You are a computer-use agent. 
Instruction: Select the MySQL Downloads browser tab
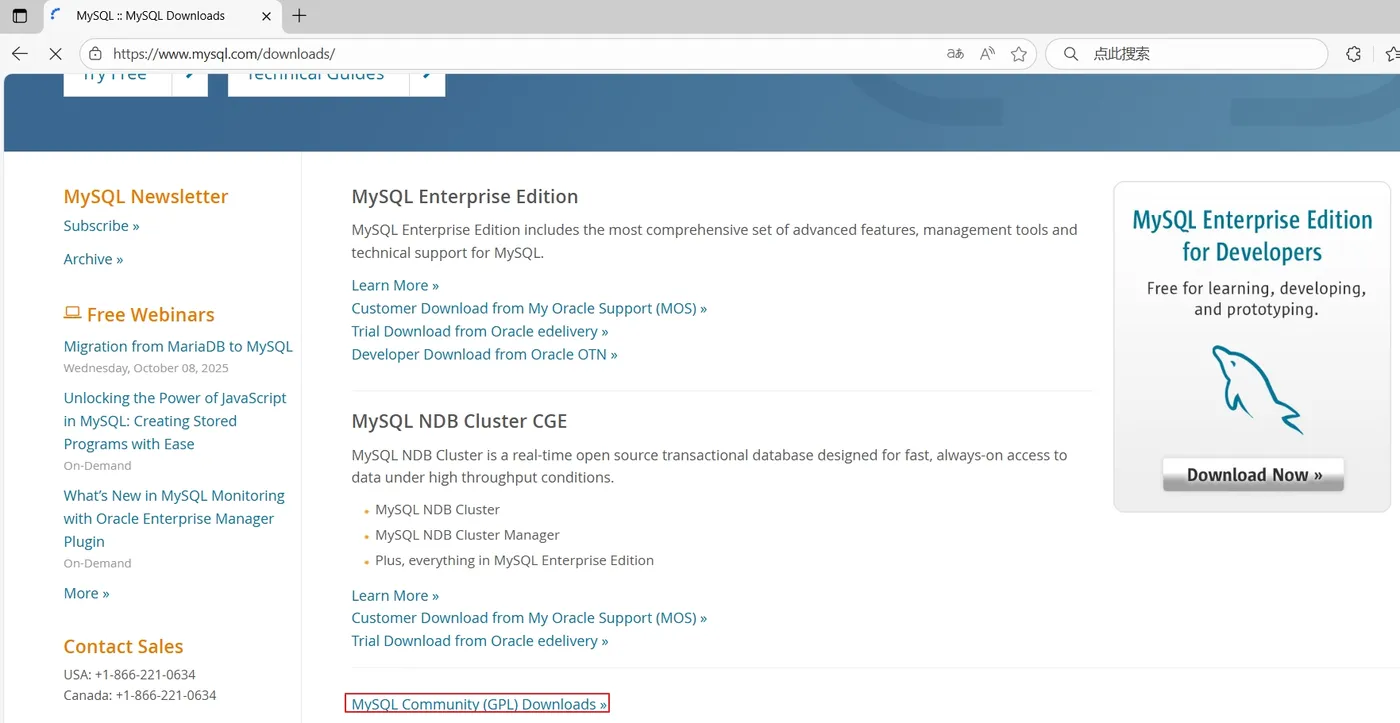pyautogui.click(x=163, y=16)
